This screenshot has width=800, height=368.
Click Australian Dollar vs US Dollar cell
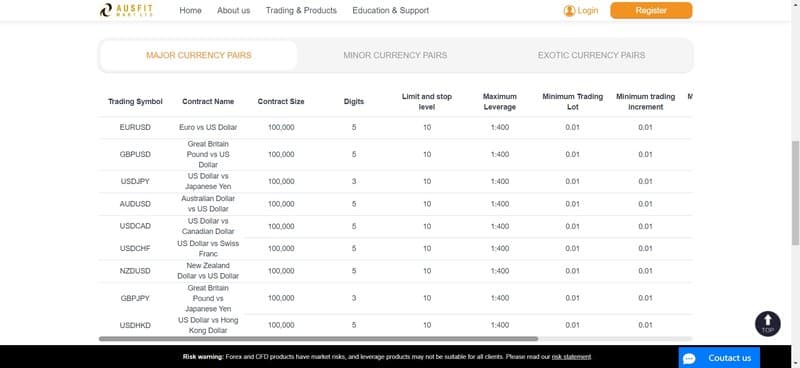click(208, 204)
